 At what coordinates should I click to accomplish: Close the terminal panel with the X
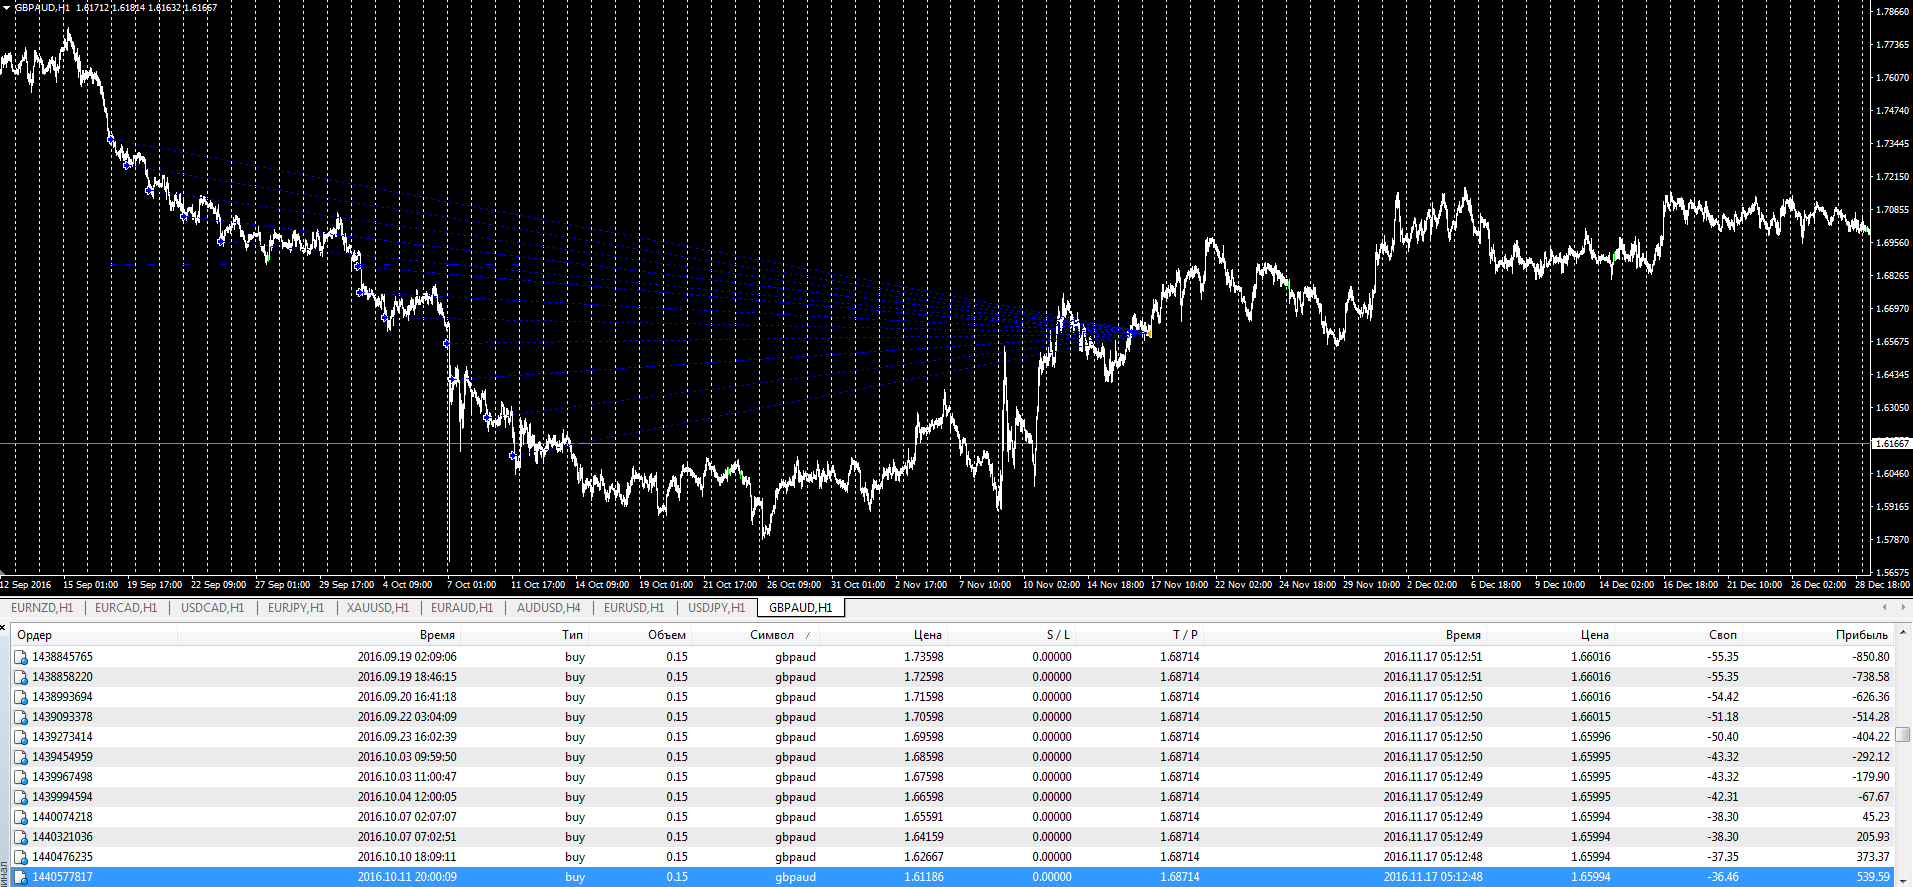4,628
